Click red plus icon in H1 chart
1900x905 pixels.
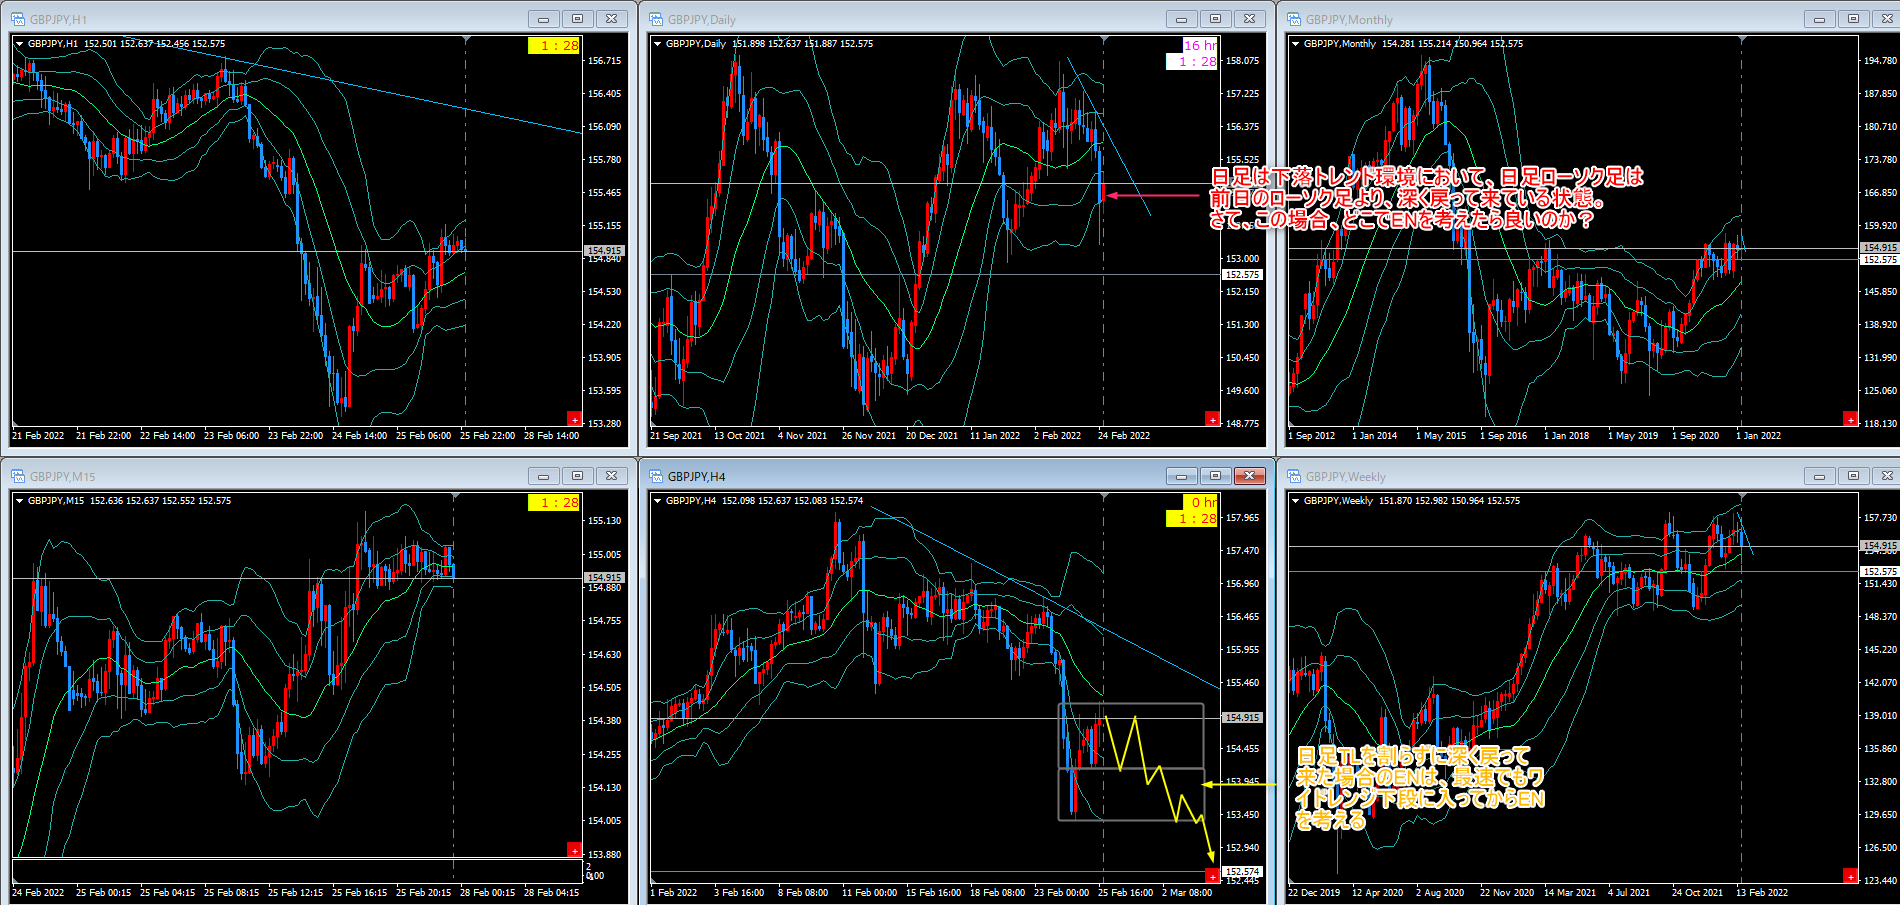pyautogui.click(x=574, y=418)
